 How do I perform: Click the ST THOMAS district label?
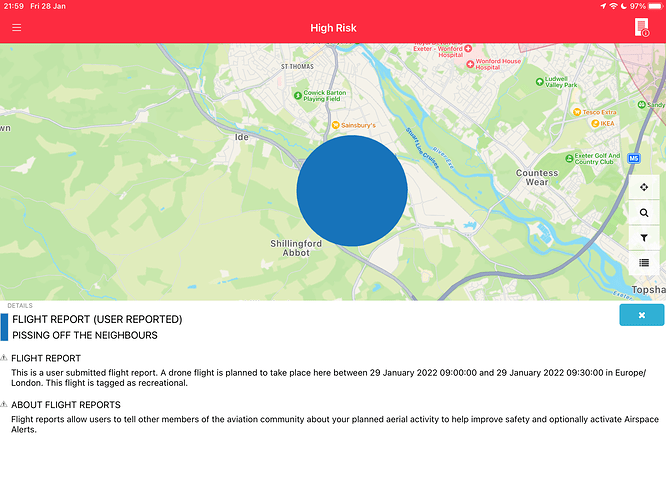(297, 67)
